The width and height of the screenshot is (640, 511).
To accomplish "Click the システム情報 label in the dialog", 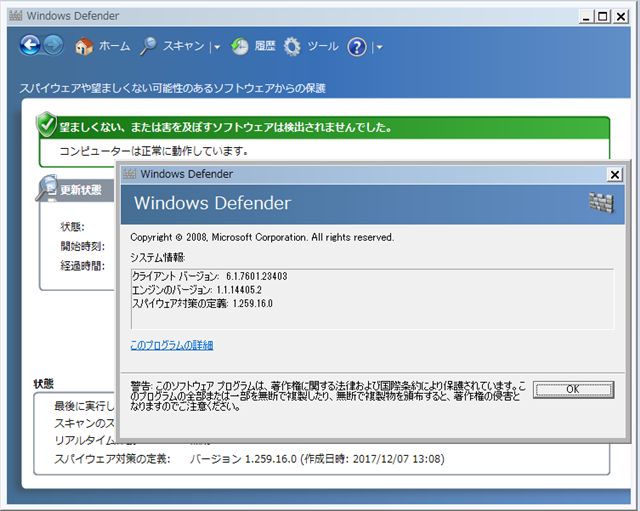I will tap(158, 257).
